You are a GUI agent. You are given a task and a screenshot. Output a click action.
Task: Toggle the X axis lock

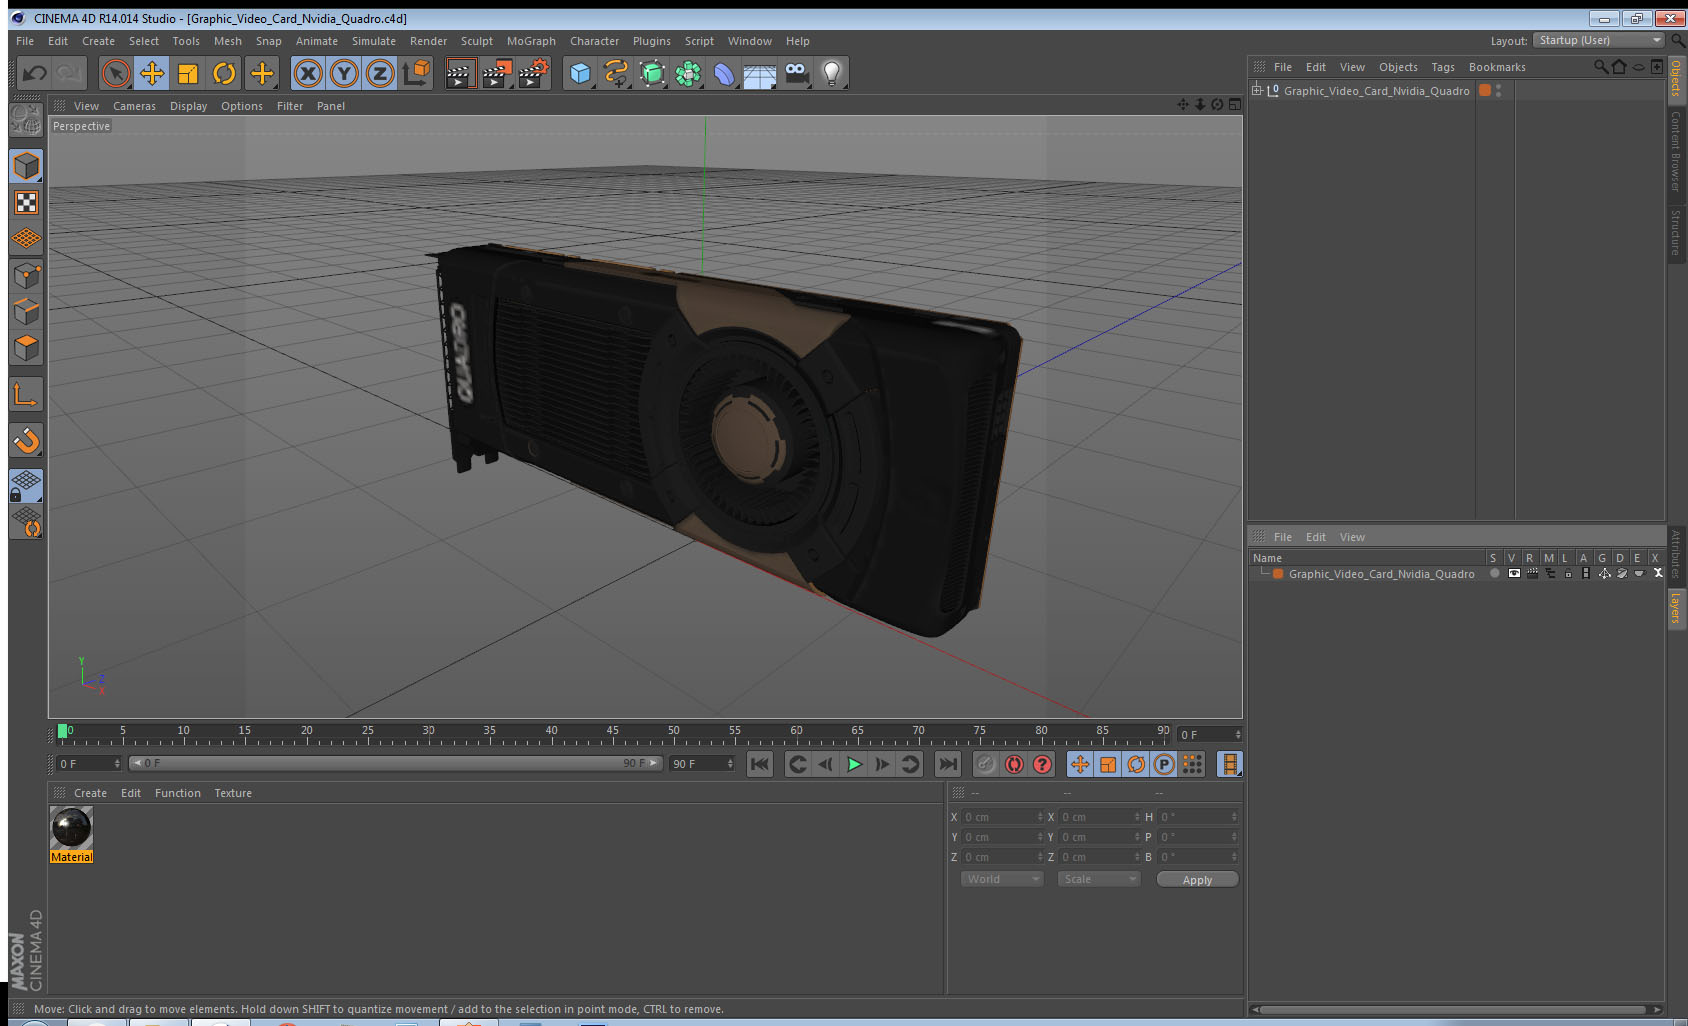click(308, 73)
